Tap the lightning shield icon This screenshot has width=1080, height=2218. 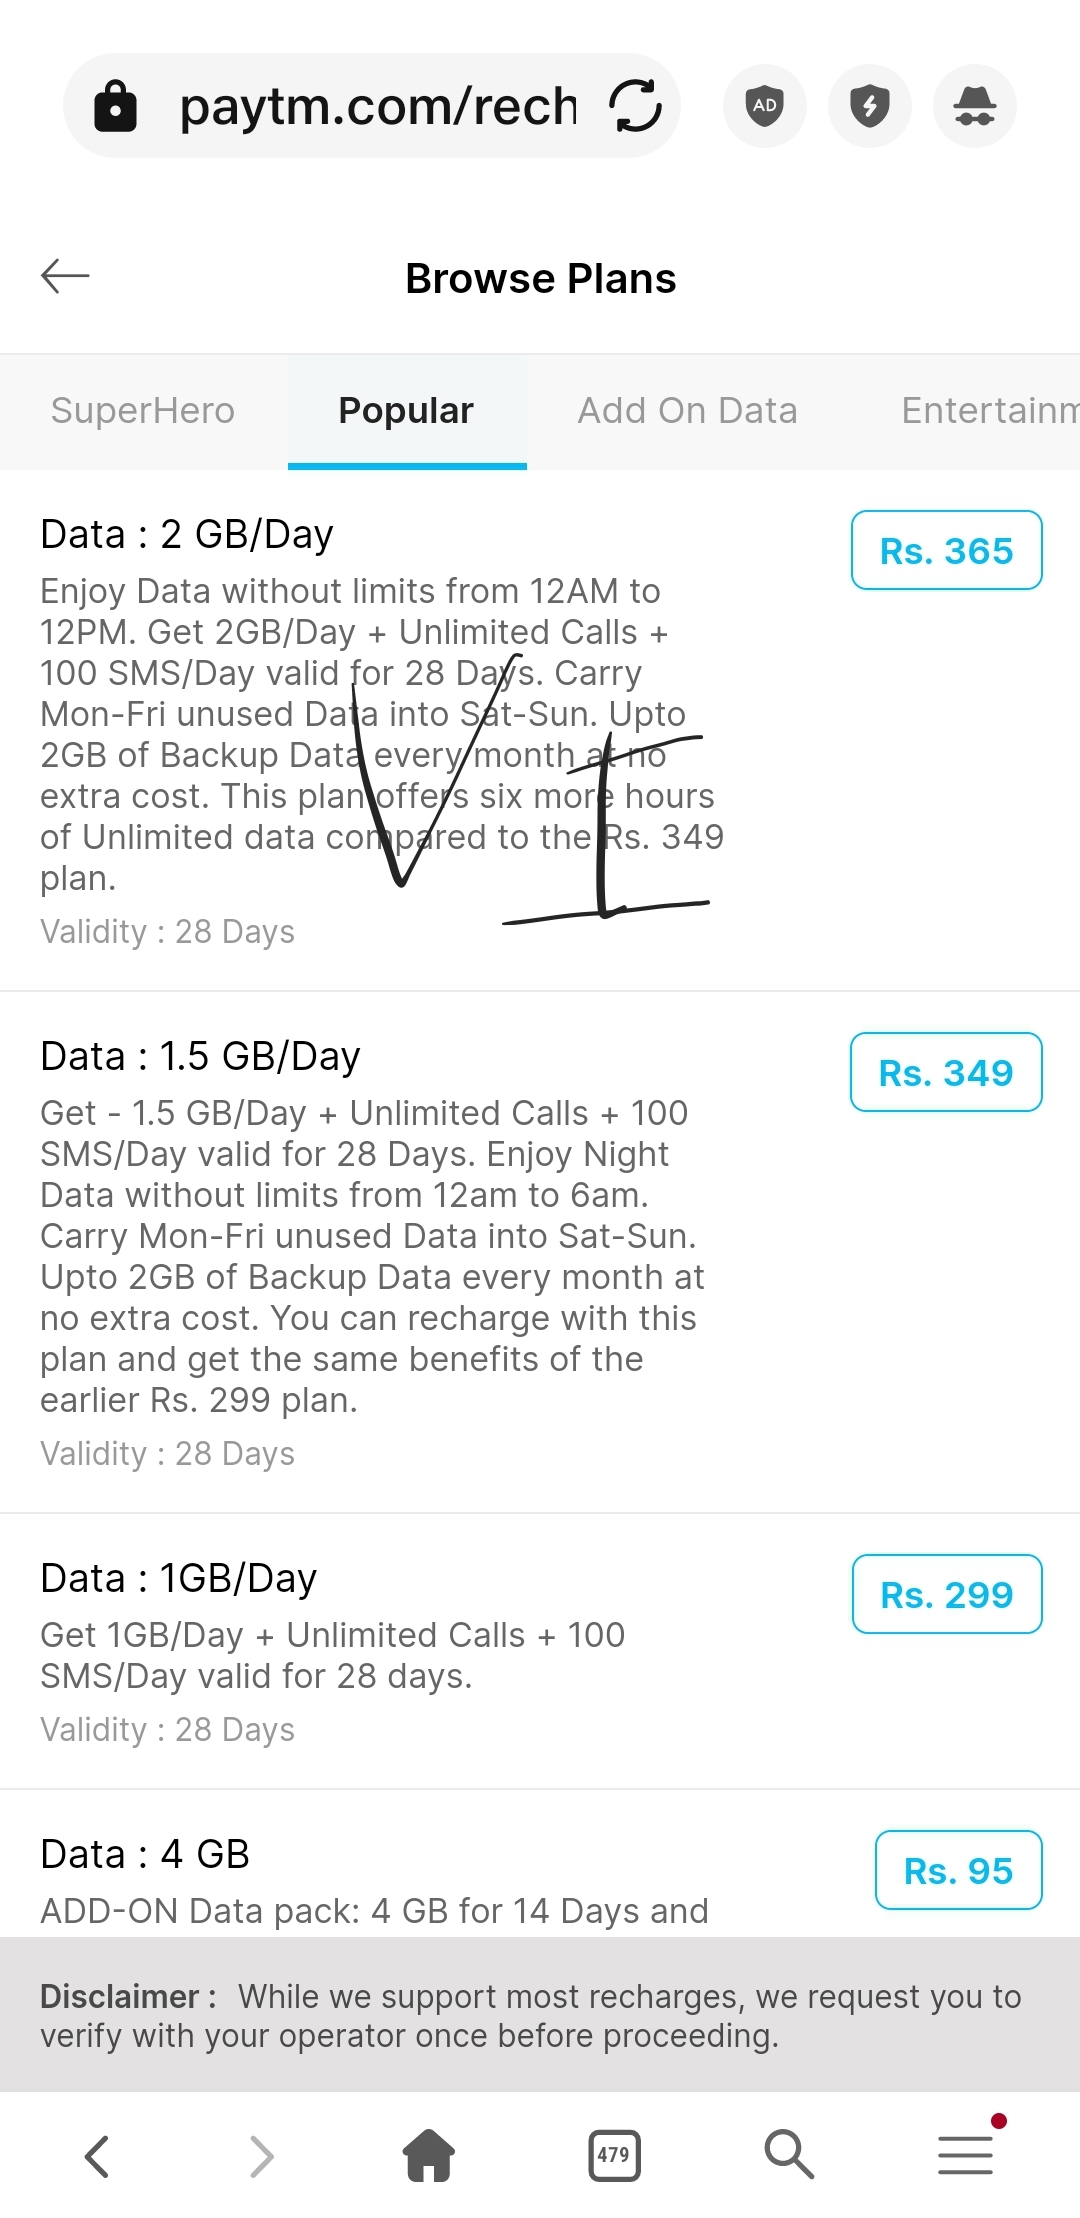[x=870, y=105]
